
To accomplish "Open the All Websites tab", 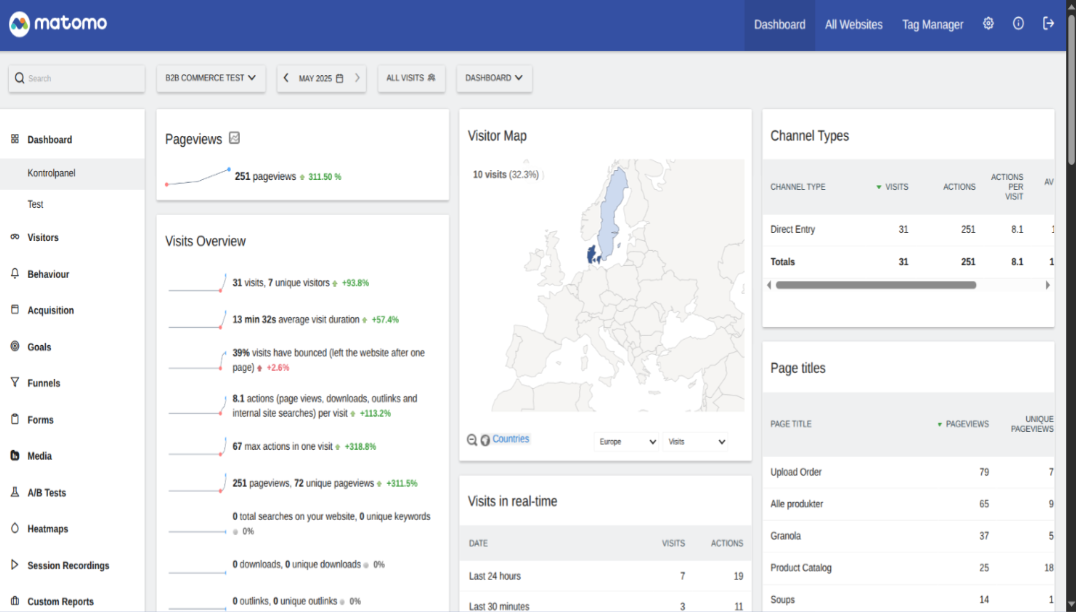I will 853,25.
